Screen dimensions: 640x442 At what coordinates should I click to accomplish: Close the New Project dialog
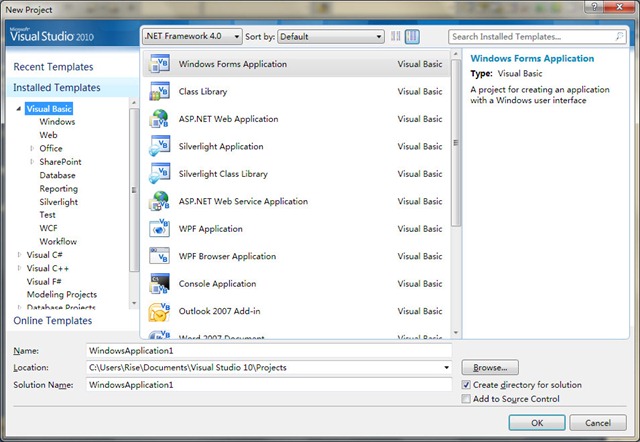click(x=619, y=7)
